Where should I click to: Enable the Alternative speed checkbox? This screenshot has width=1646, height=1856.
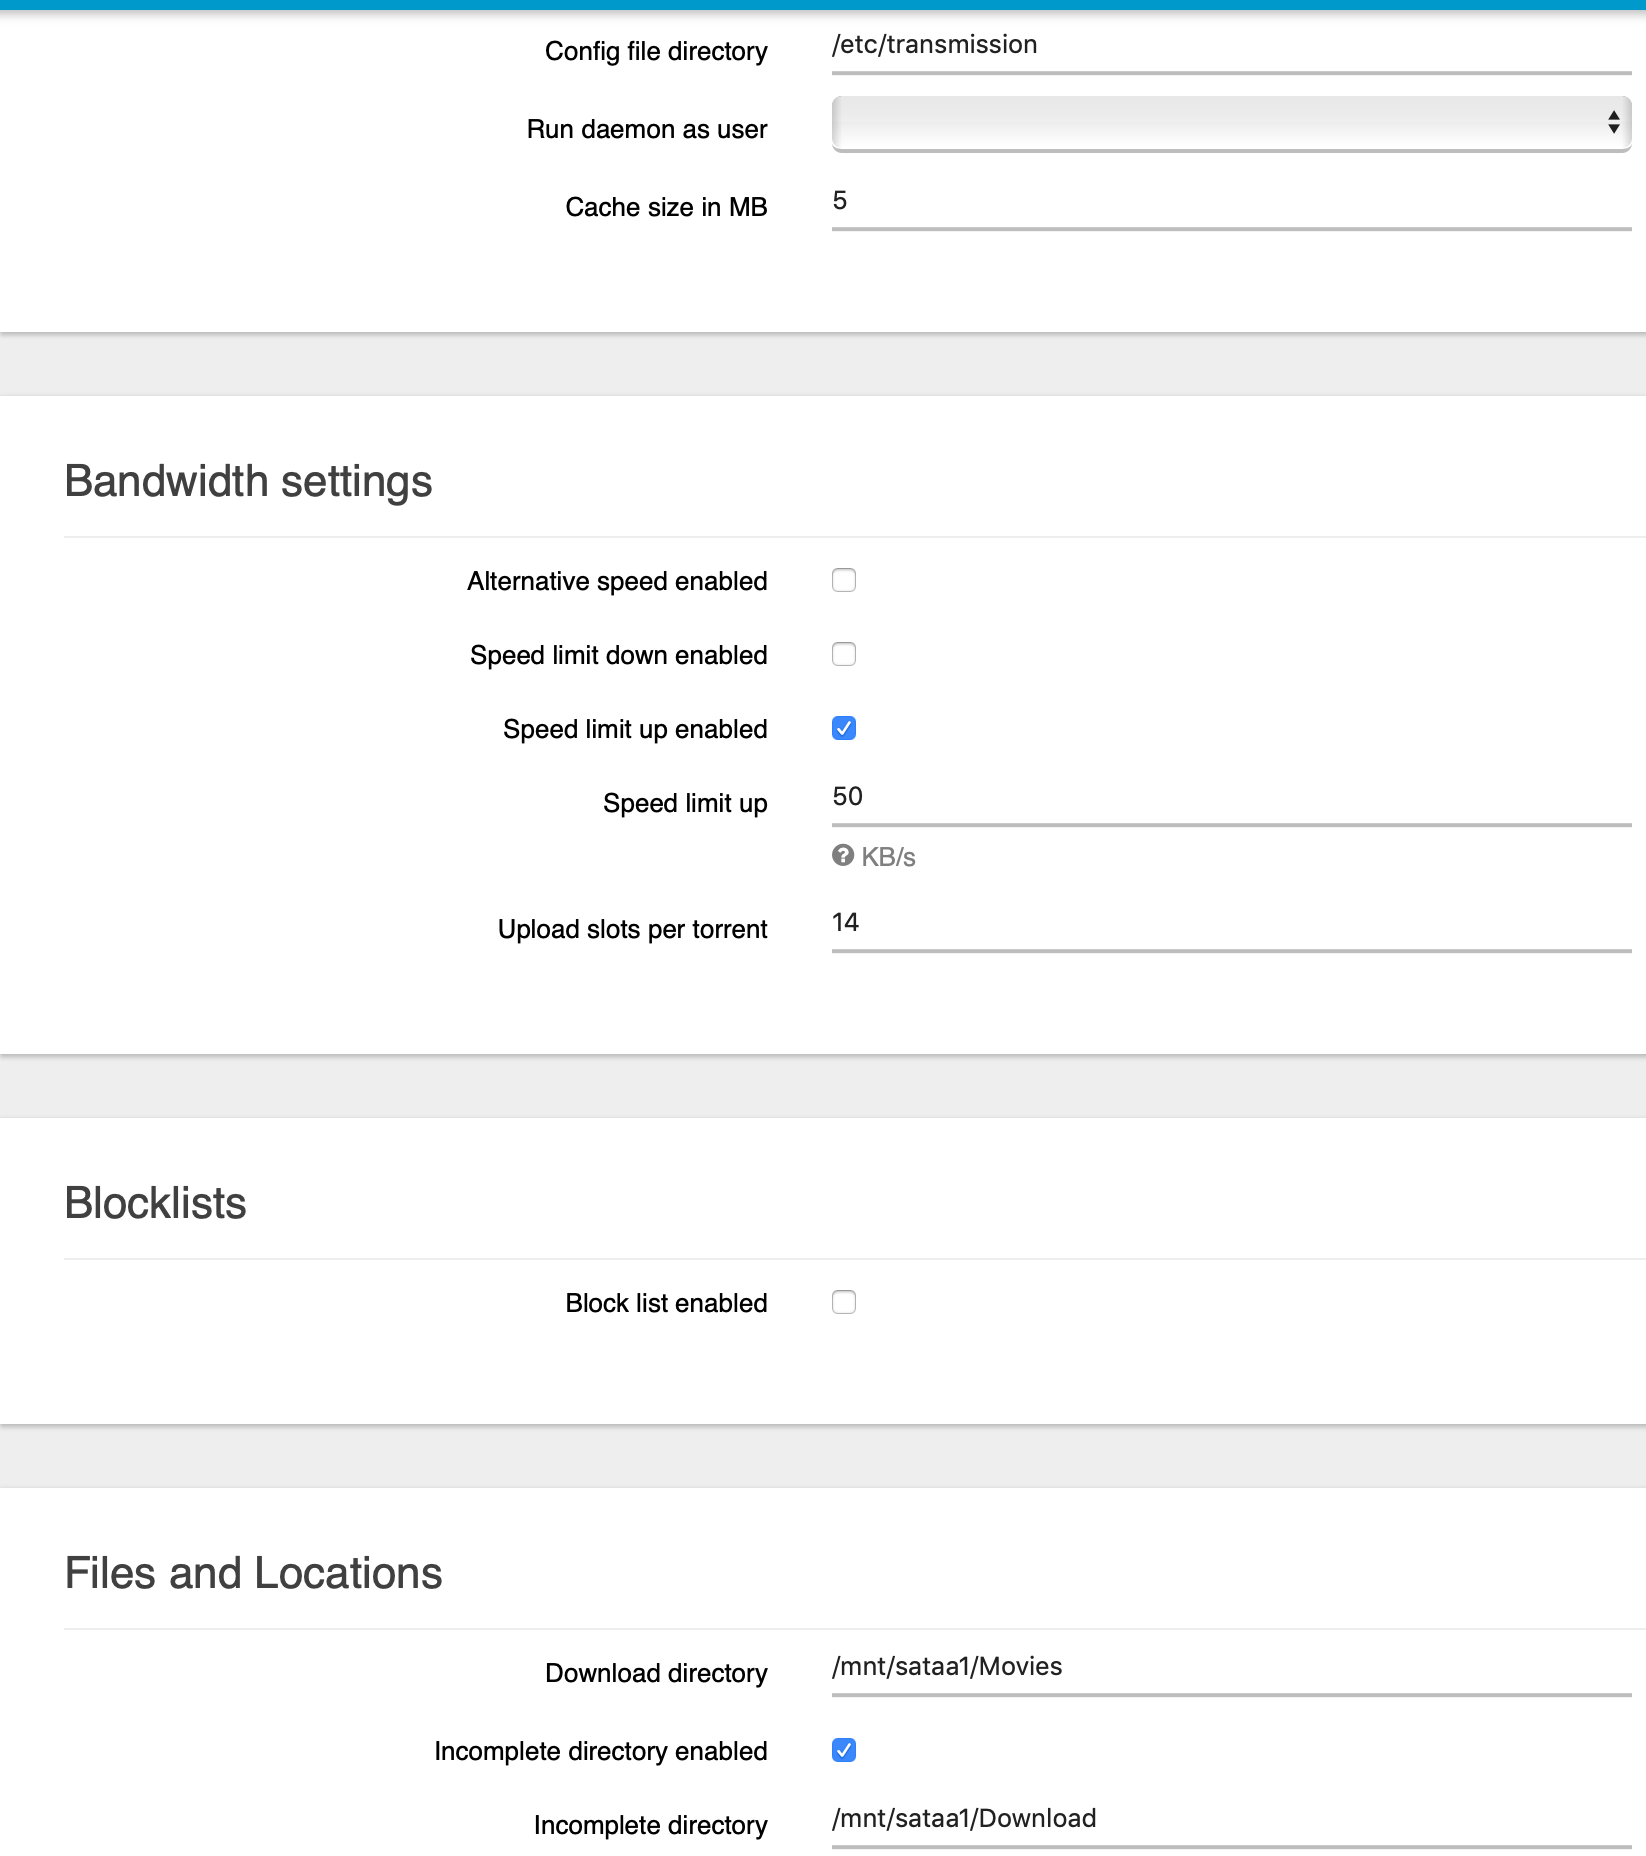point(844,580)
